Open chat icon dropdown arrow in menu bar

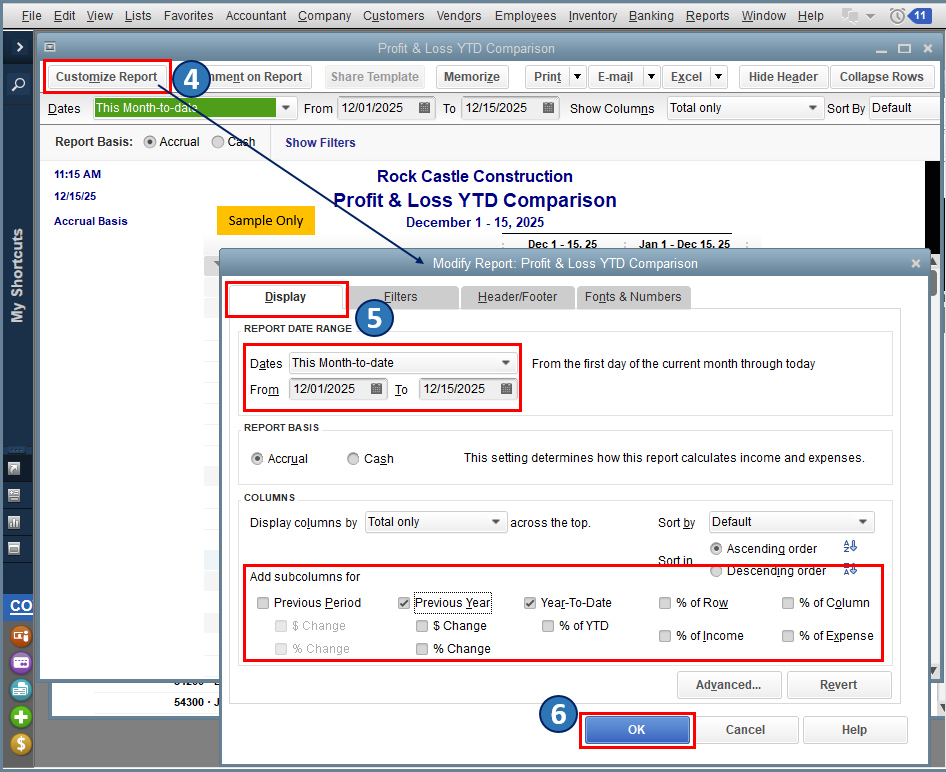point(870,16)
